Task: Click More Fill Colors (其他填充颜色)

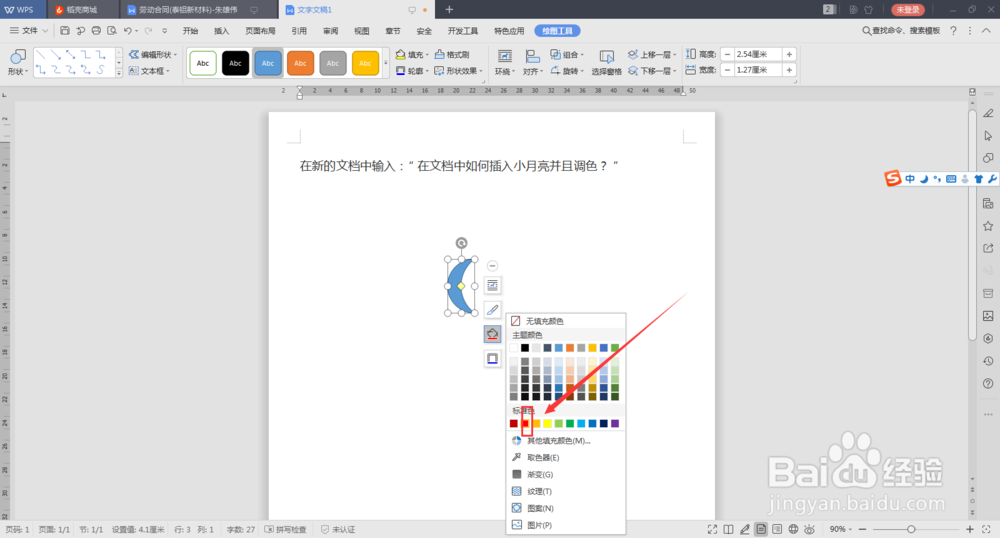Action: [x=566, y=440]
